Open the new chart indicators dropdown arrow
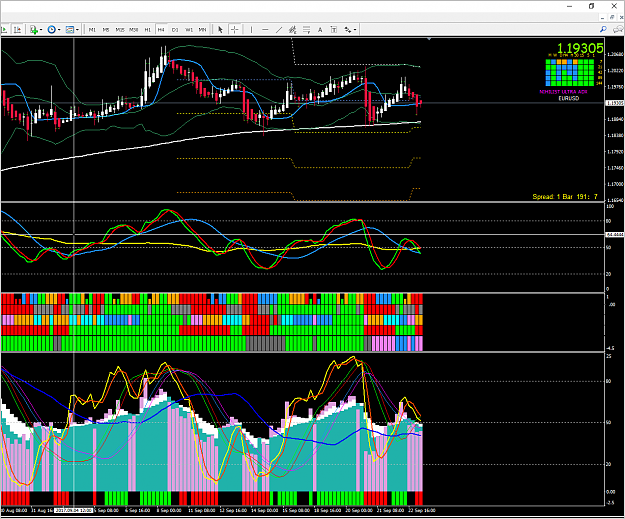Viewport: 625px width, 519px height. (41, 30)
